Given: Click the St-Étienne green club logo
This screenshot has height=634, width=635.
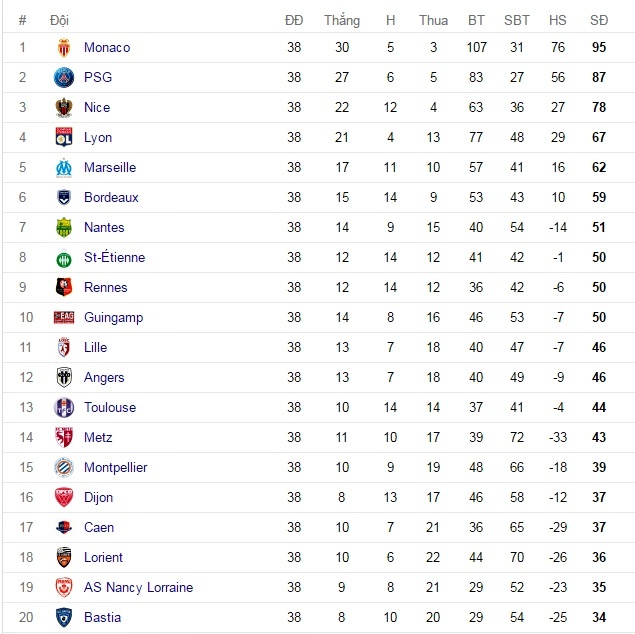Looking at the screenshot, I should pos(64,258).
